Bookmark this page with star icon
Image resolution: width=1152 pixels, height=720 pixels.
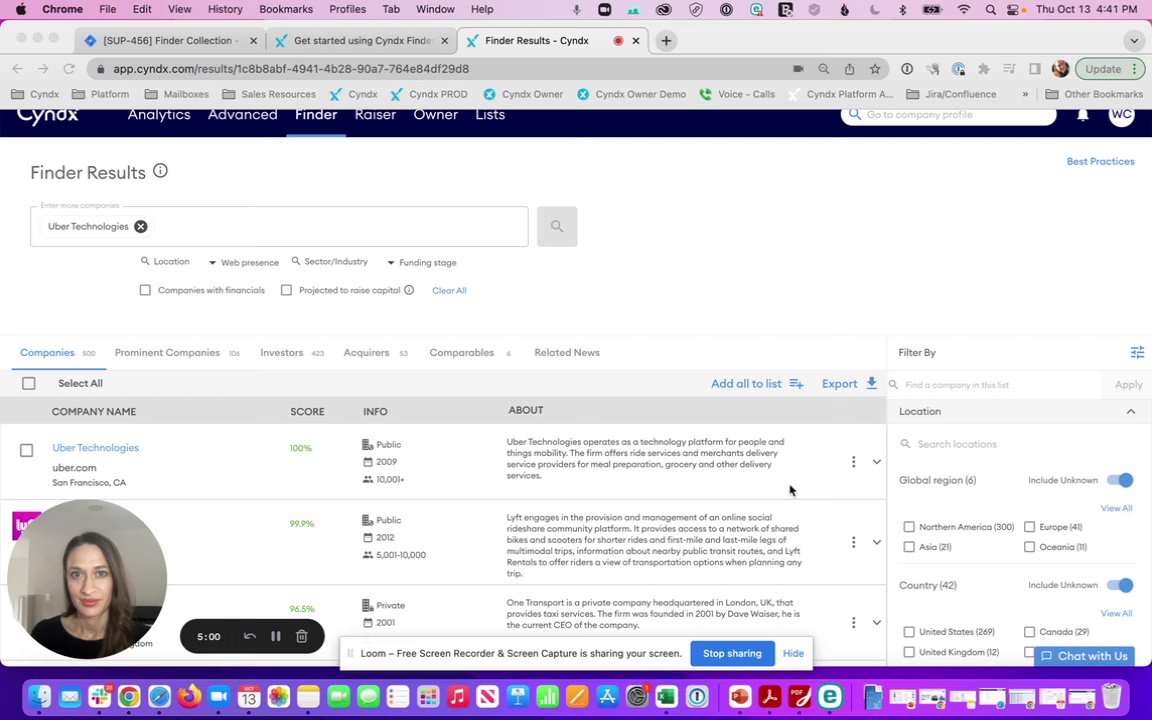874,69
